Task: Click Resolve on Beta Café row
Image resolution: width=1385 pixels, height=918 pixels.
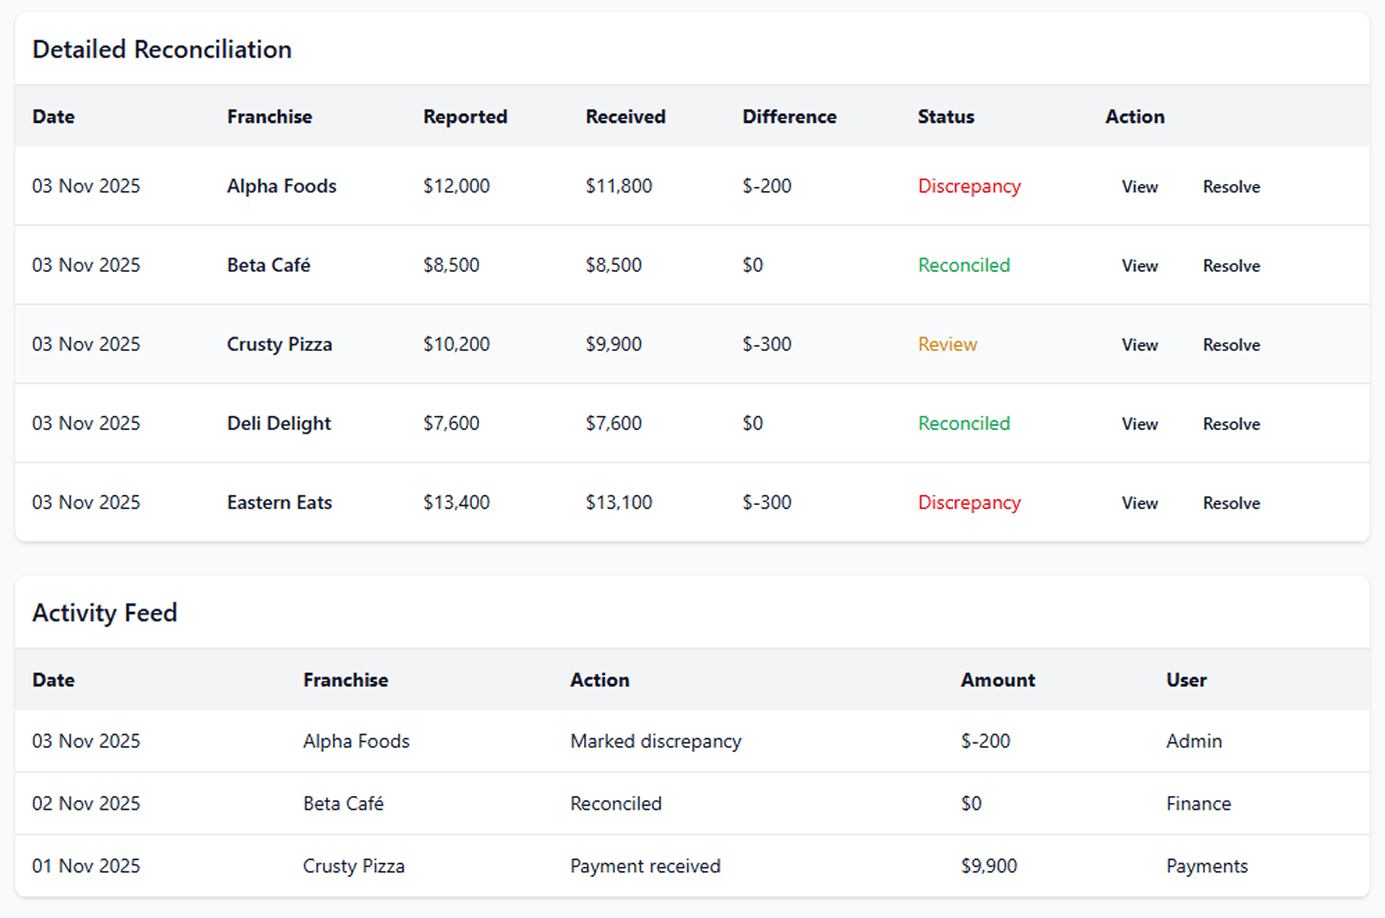Action: [x=1231, y=266]
